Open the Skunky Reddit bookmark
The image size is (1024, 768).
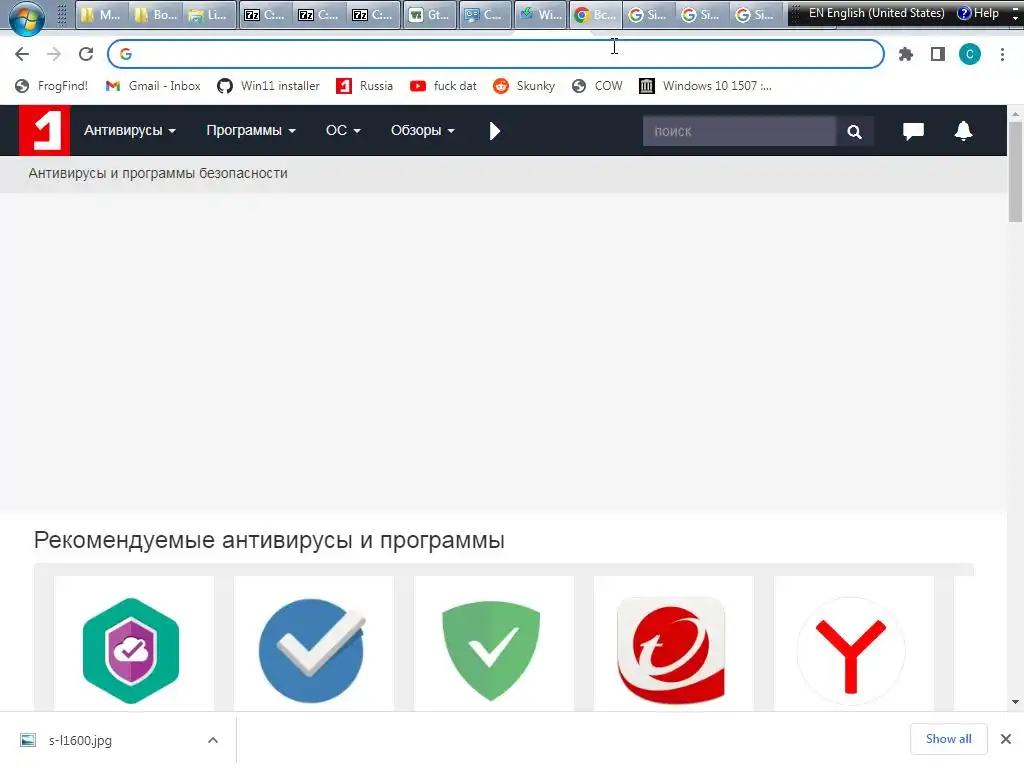click(524, 86)
